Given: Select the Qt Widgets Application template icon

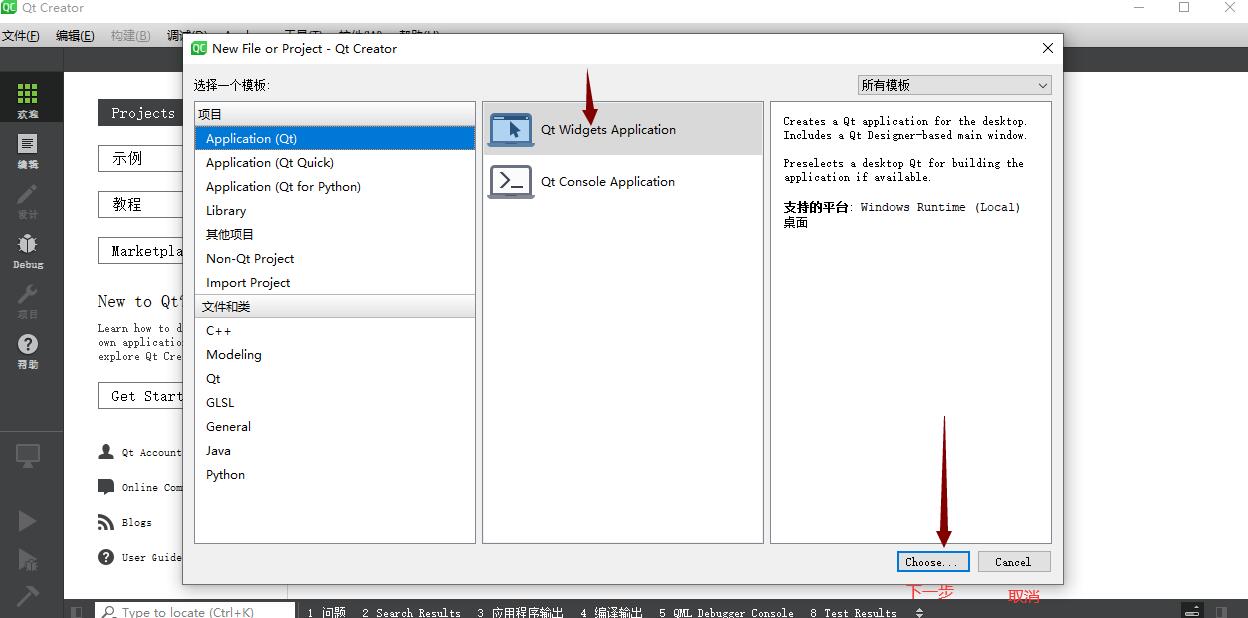Looking at the screenshot, I should [510, 130].
